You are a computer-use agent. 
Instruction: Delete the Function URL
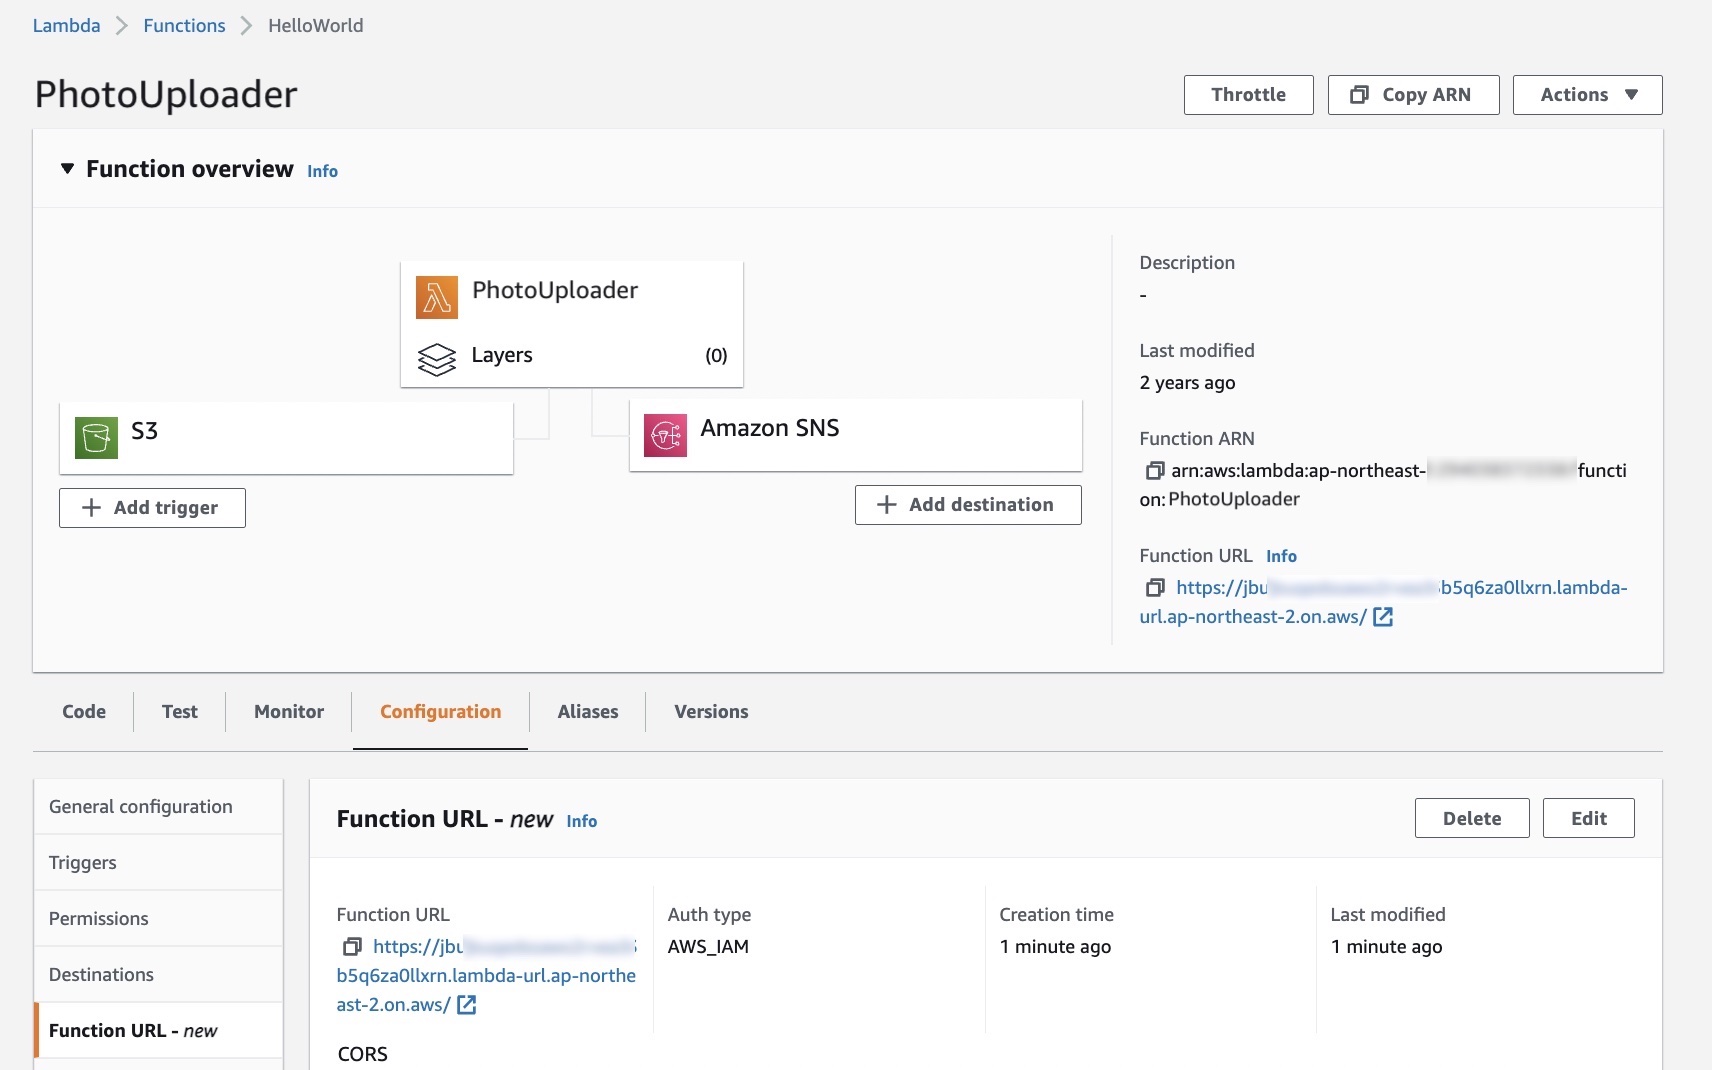1471,818
